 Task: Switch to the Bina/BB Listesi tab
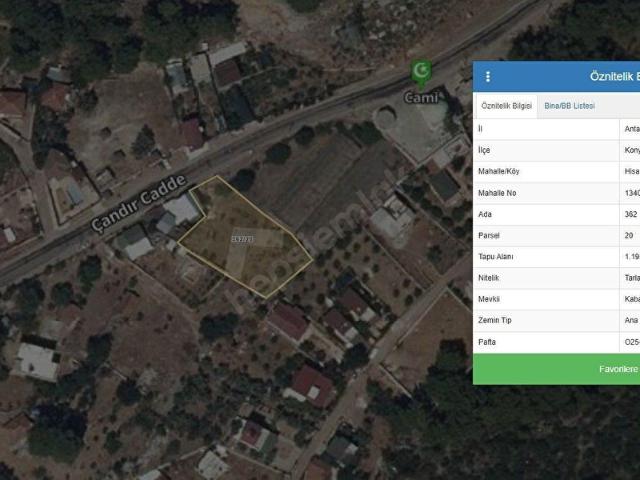568,106
